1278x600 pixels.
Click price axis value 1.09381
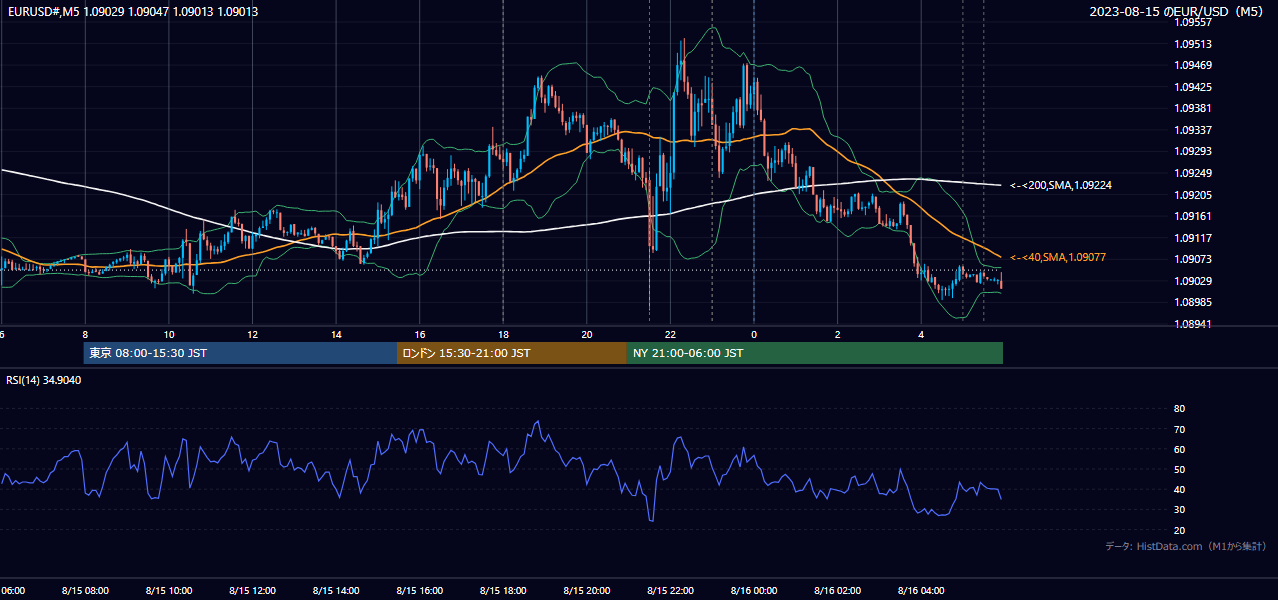click(1192, 108)
